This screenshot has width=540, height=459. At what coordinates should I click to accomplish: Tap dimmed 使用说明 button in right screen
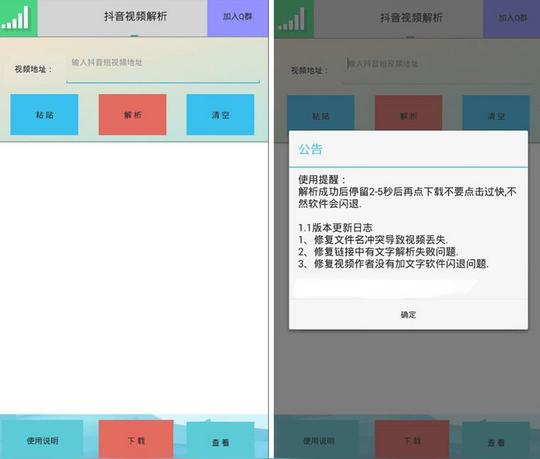[x=319, y=440]
